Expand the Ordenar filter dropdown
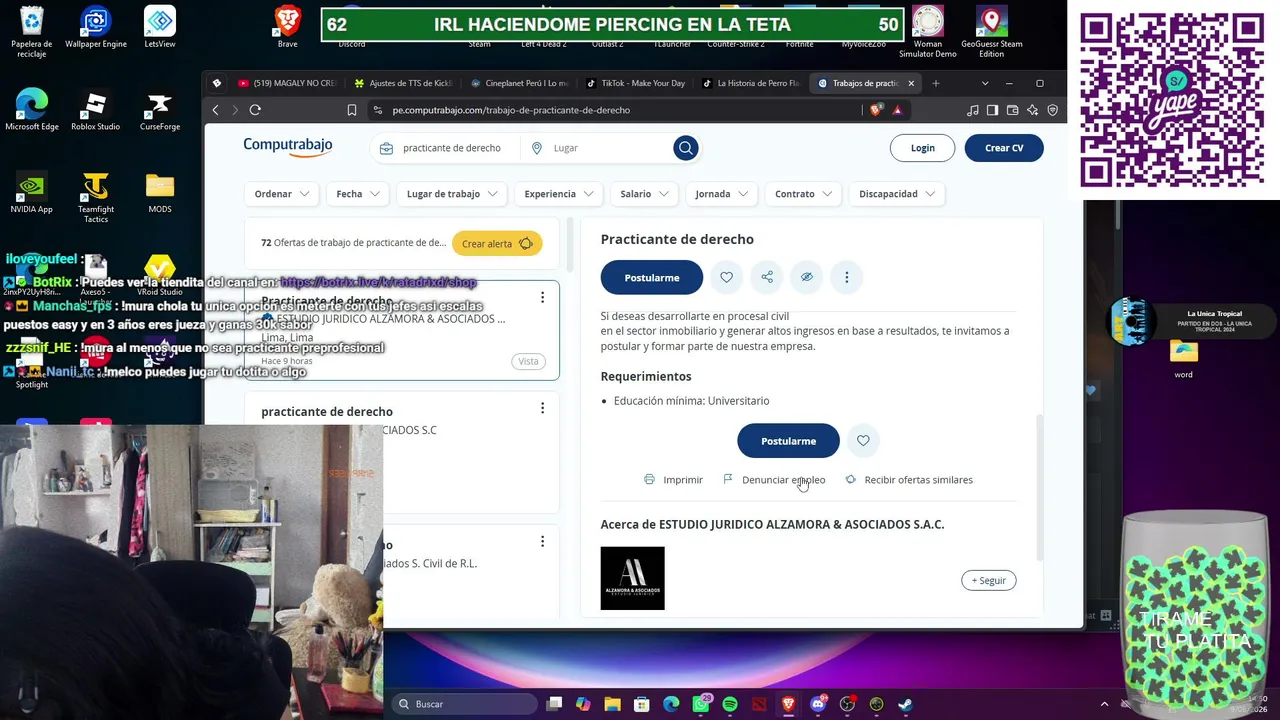This screenshot has height=720, width=1280. point(282,194)
